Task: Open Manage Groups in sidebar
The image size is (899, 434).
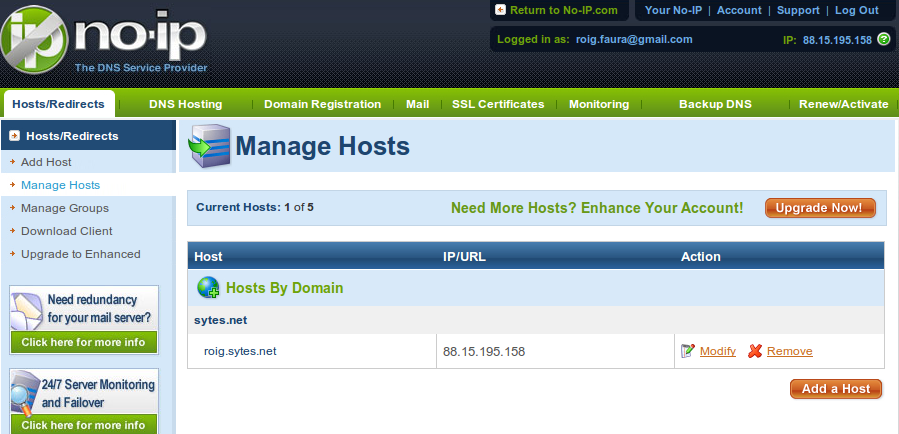Action: click(x=65, y=208)
